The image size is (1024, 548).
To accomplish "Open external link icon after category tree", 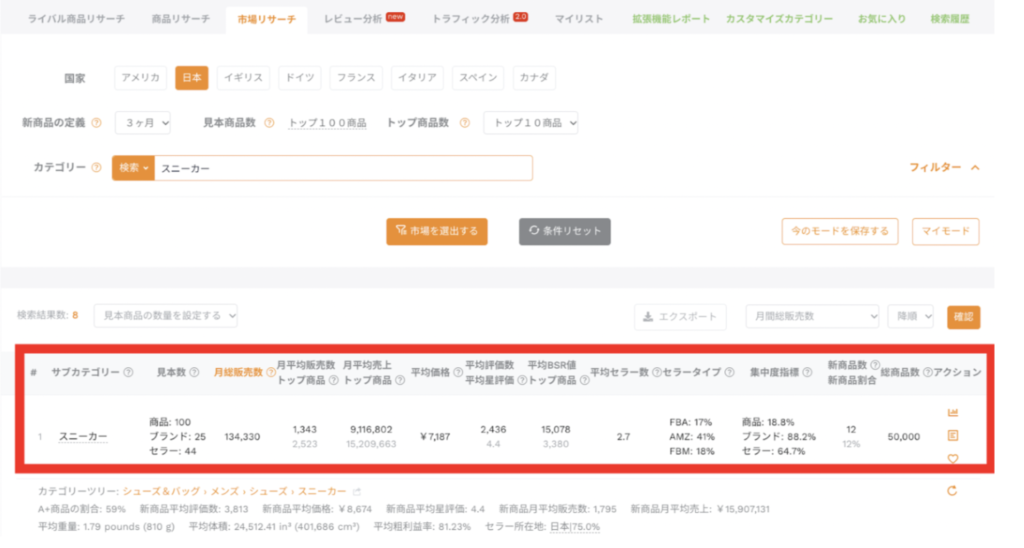I will click(356, 492).
